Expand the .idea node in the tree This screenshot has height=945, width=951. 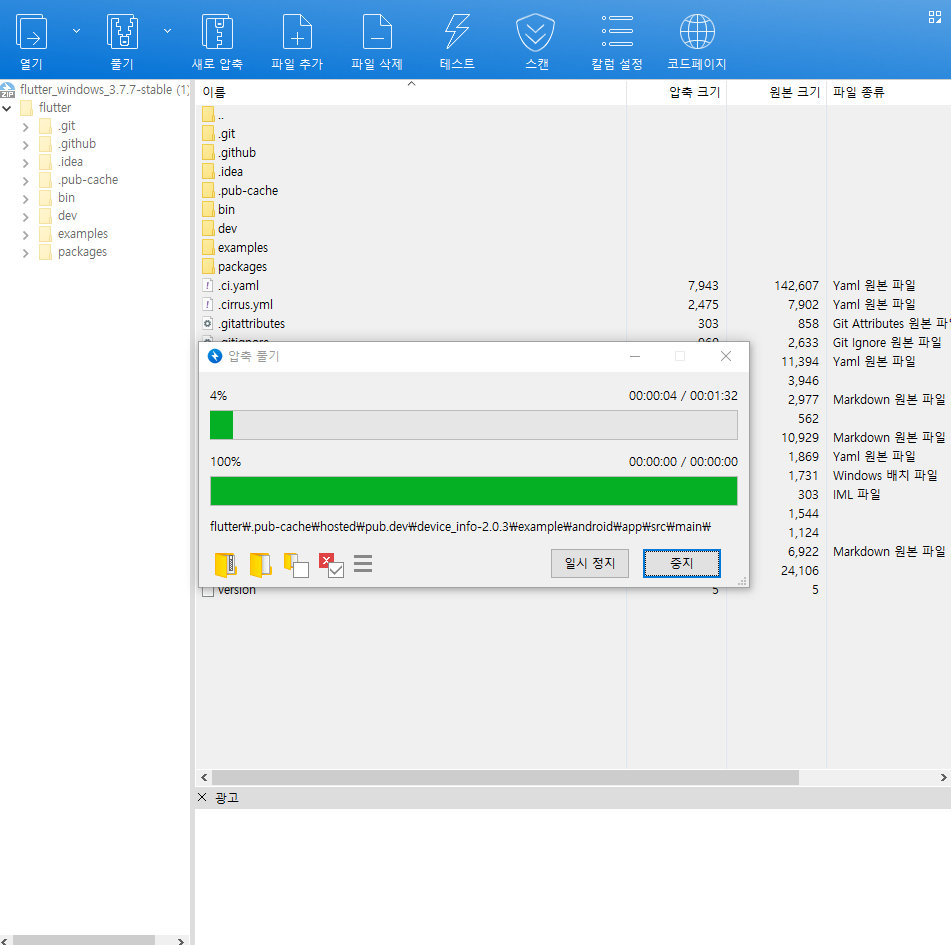pos(25,163)
